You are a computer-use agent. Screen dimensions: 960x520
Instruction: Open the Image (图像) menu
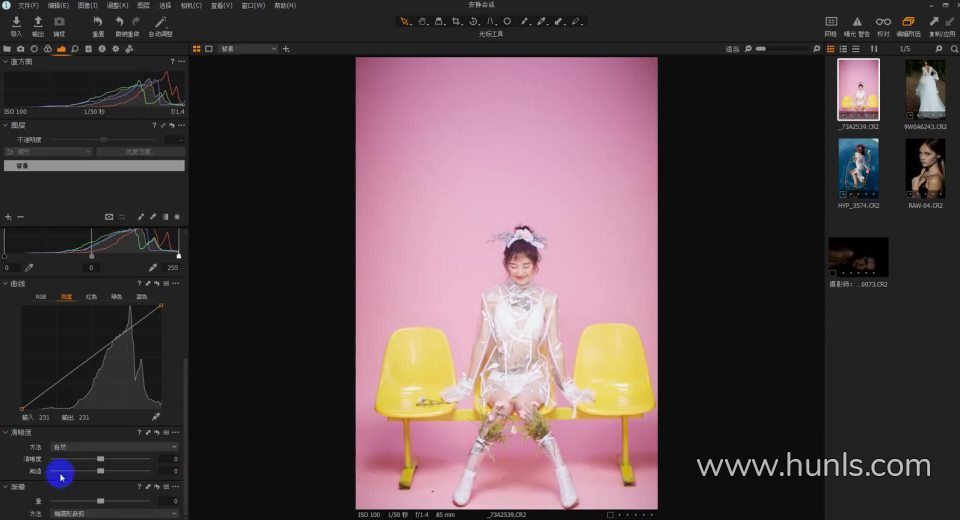tap(88, 5)
